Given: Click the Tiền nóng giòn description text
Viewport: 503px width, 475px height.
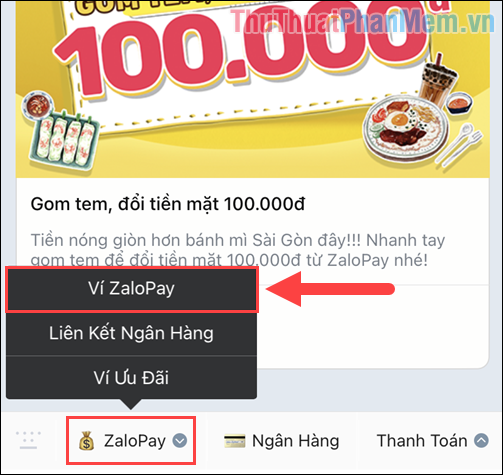Looking at the screenshot, I should [x=238, y=250].
